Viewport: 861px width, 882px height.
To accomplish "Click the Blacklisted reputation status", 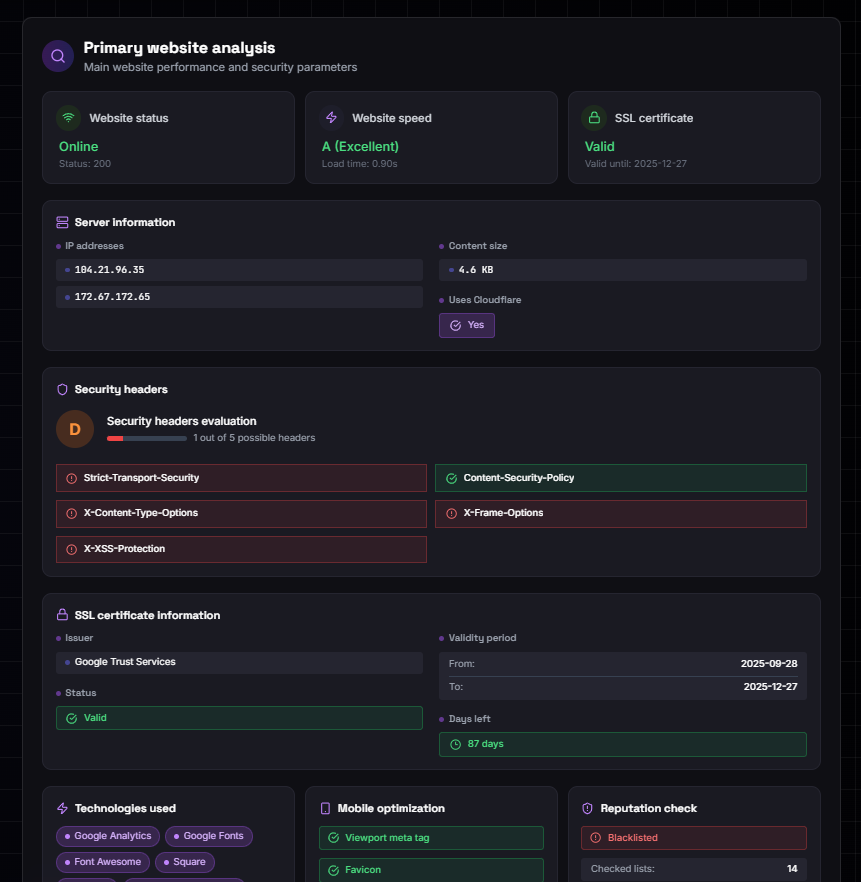I will click(693, 838).
